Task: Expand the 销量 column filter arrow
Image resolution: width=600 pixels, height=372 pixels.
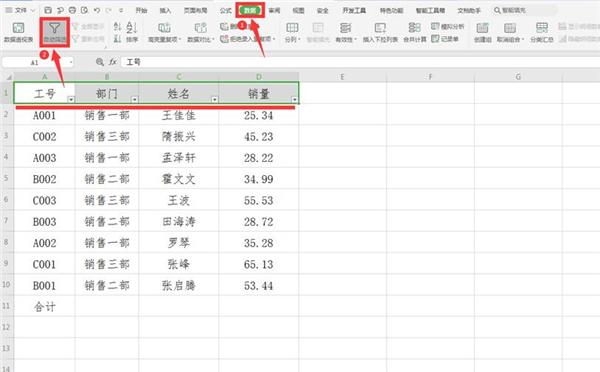Action: (295, 100)
